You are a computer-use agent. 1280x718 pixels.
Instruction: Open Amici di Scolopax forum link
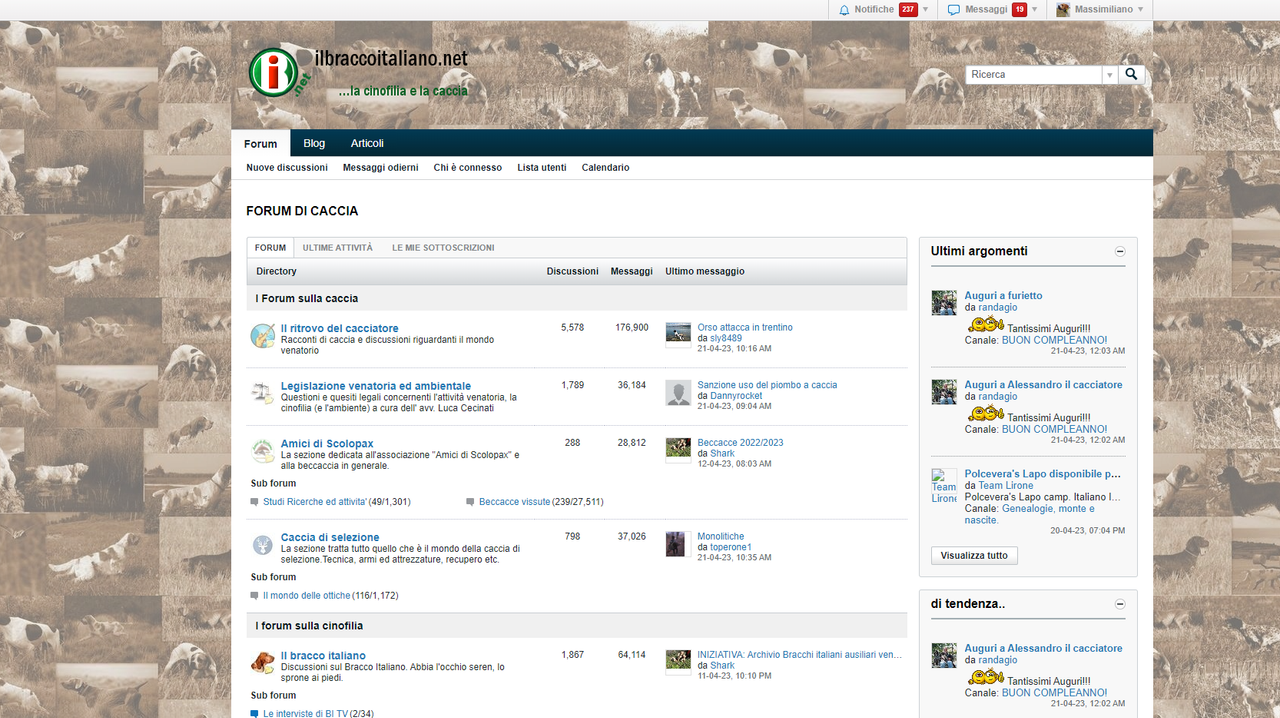(x=327, y=444)
